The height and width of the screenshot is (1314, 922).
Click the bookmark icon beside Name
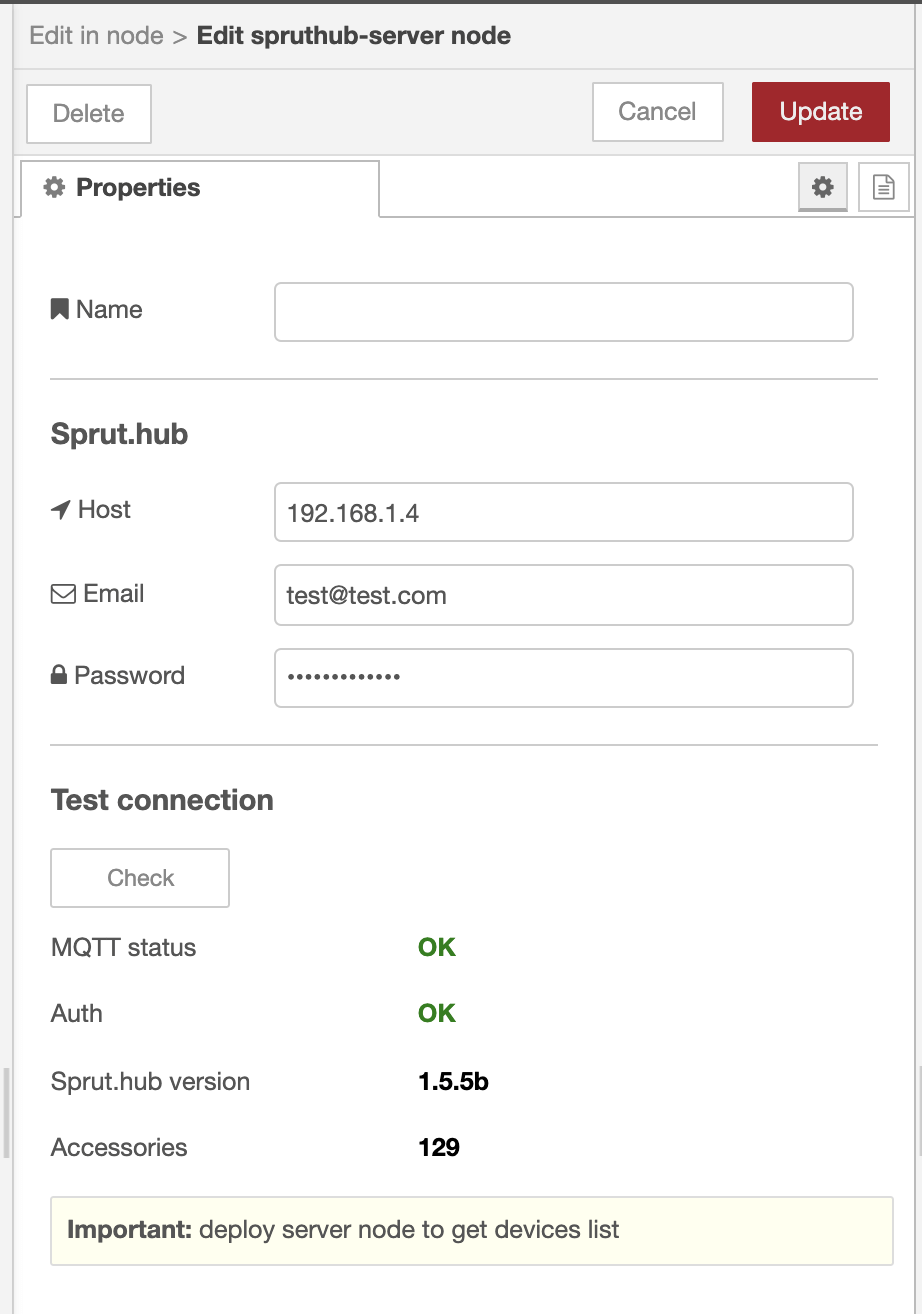(x=59, y=309)
